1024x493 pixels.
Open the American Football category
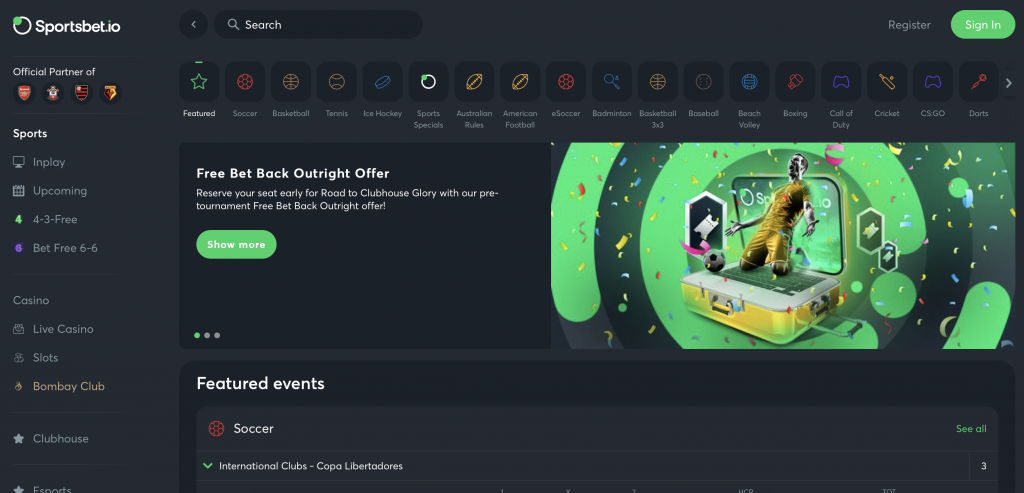(x=520, y=82)
